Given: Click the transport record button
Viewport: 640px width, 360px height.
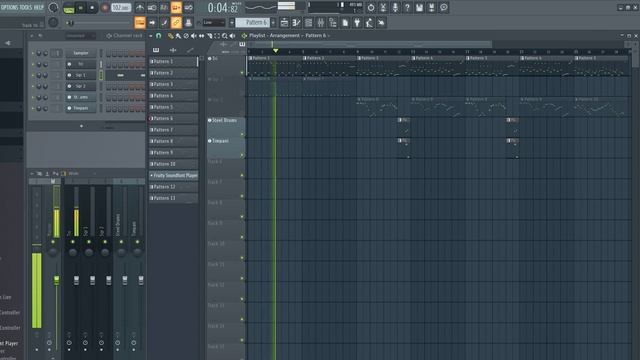Looking at the screenshot, I should (x=104, y=8).
